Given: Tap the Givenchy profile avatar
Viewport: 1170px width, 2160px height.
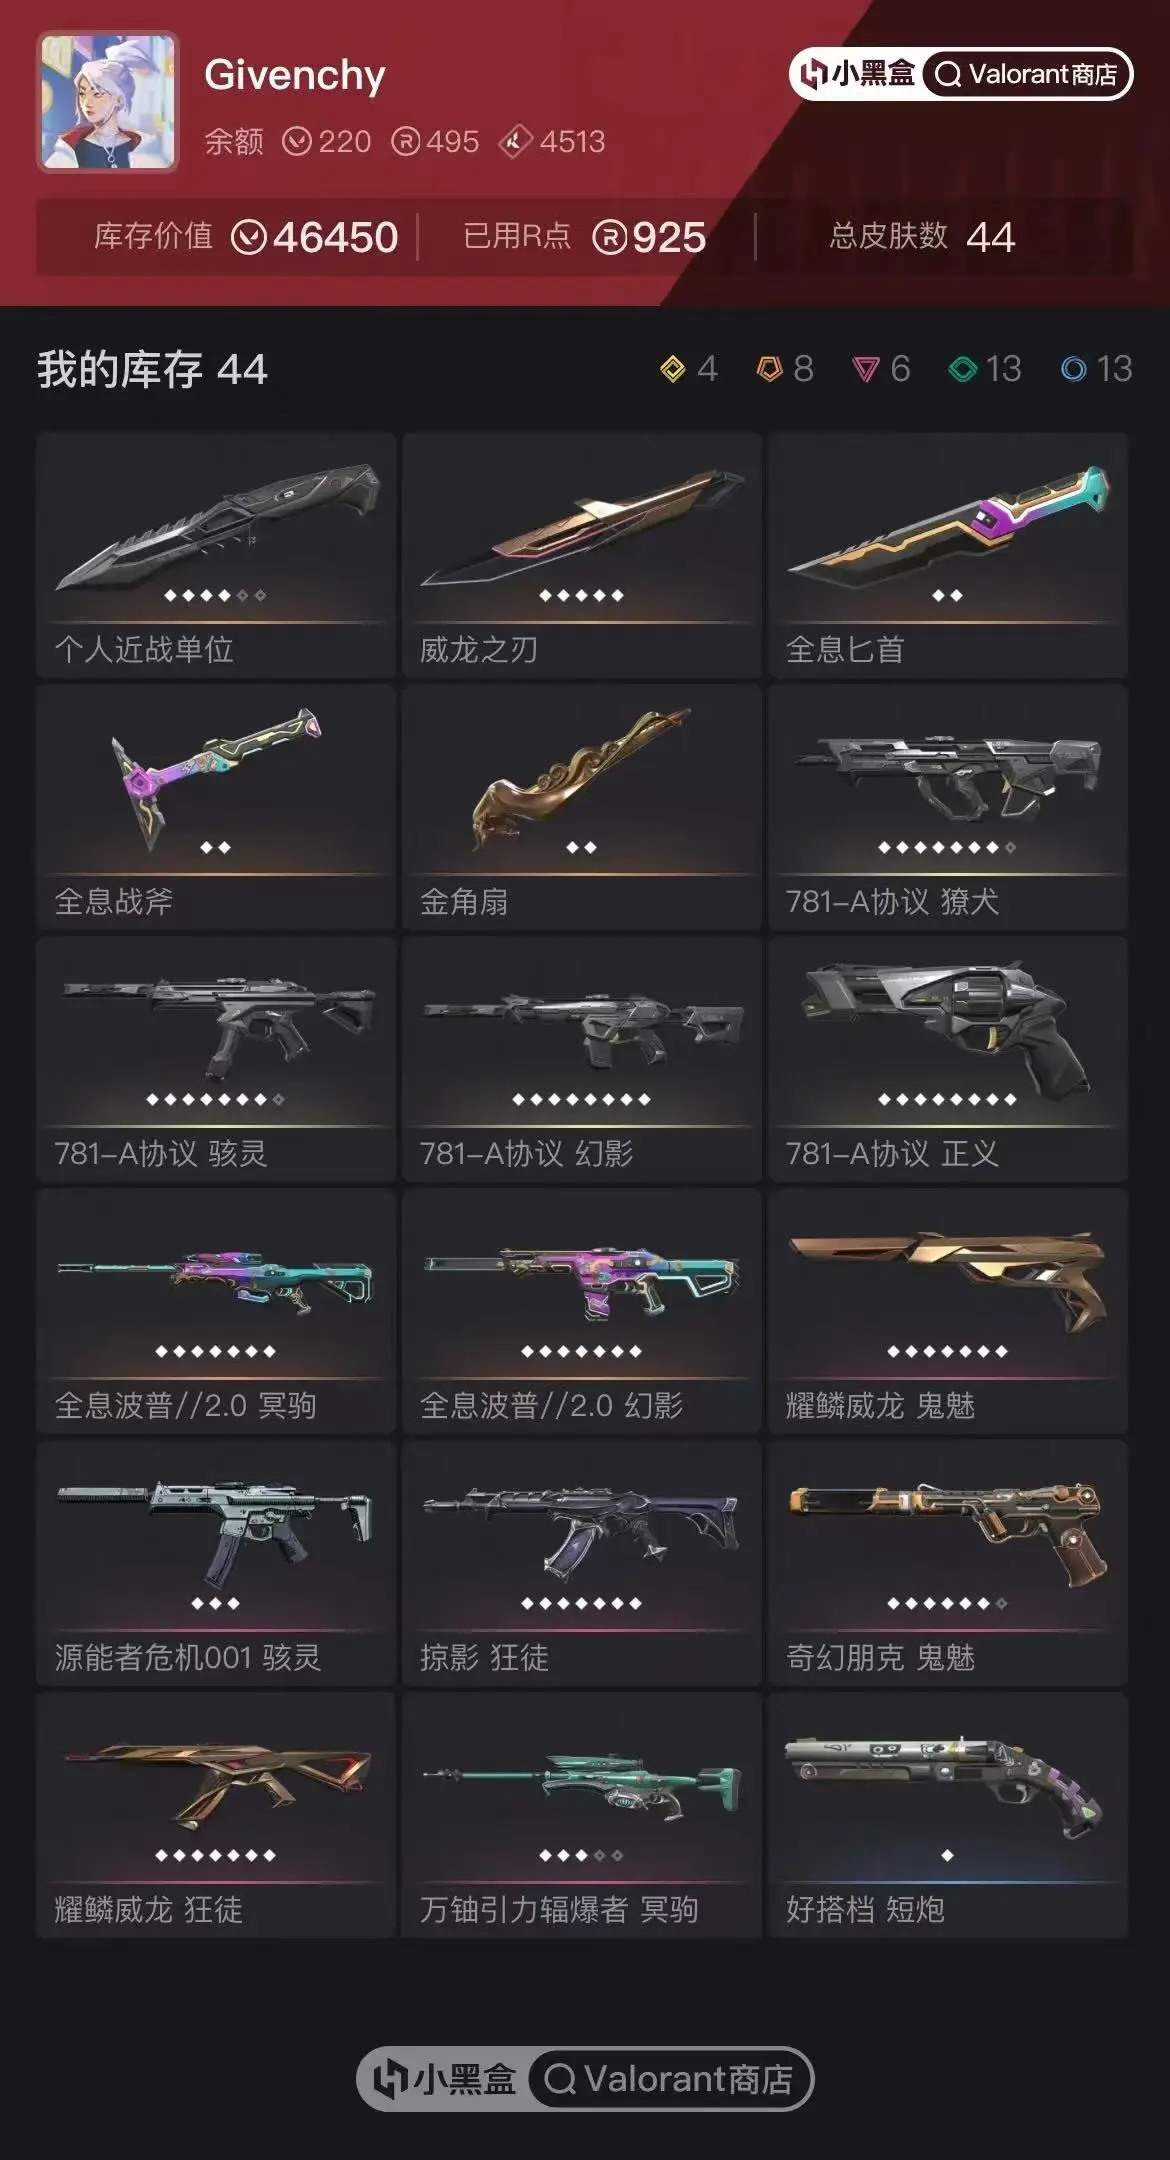Looking at the screenshot, I should tap(108, 102).
